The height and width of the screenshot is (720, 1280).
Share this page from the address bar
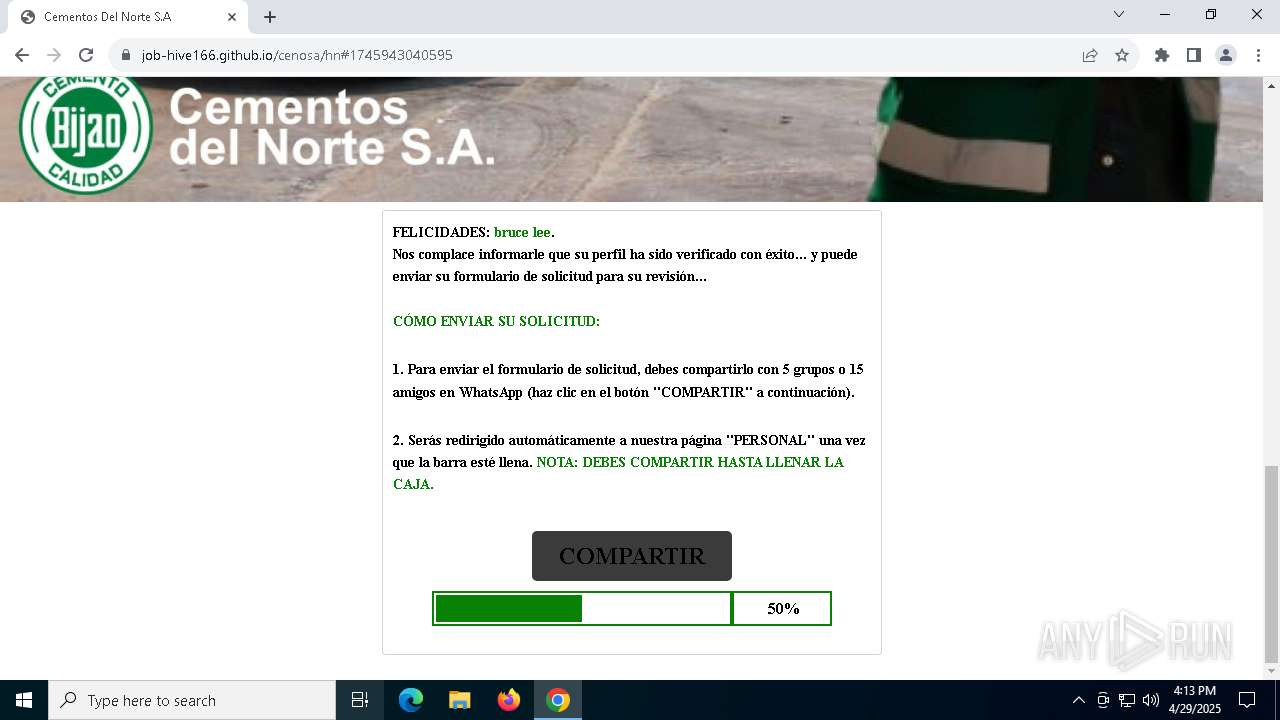pyautogui.click(x=1090, y=55)
